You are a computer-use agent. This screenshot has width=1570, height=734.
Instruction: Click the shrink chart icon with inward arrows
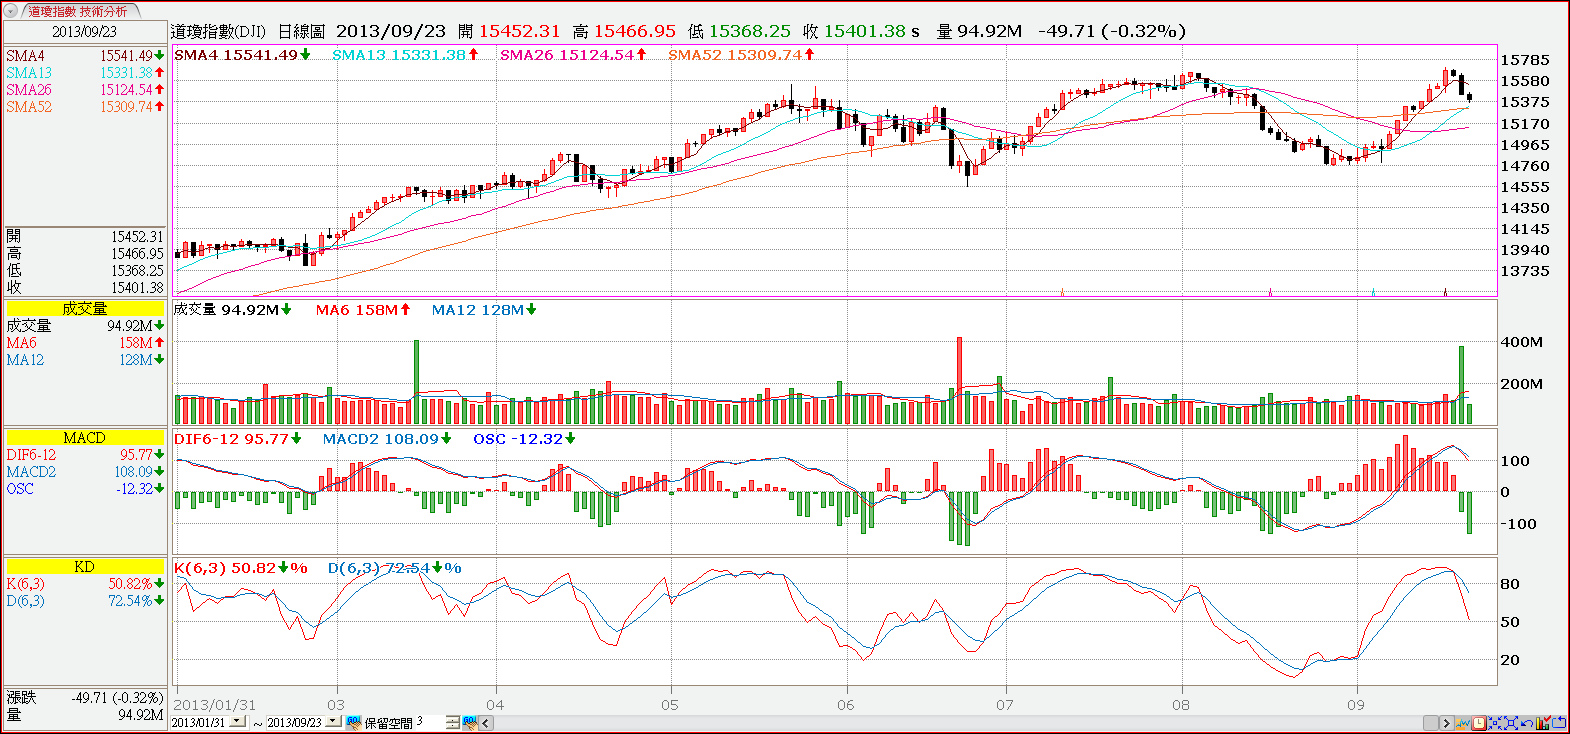(1495, 723)
